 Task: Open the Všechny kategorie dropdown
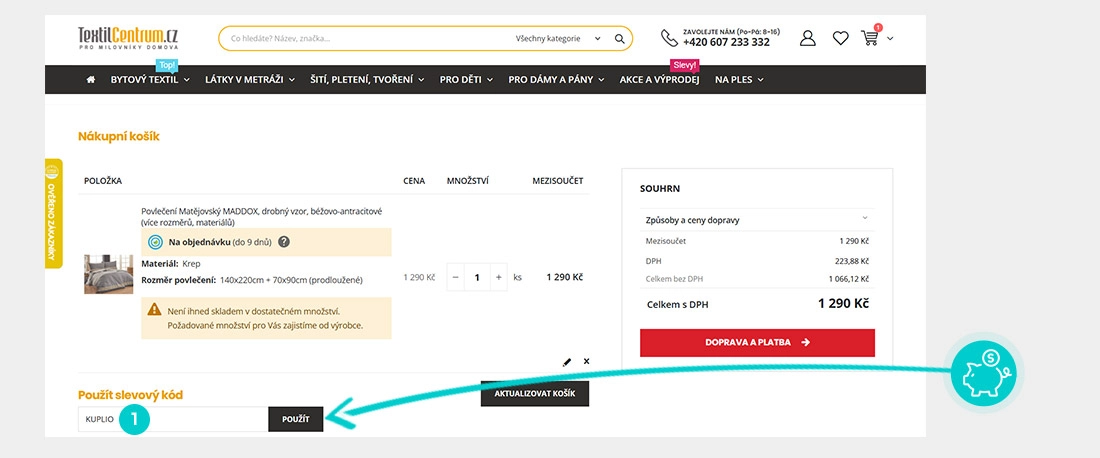(x=558, y=39)
